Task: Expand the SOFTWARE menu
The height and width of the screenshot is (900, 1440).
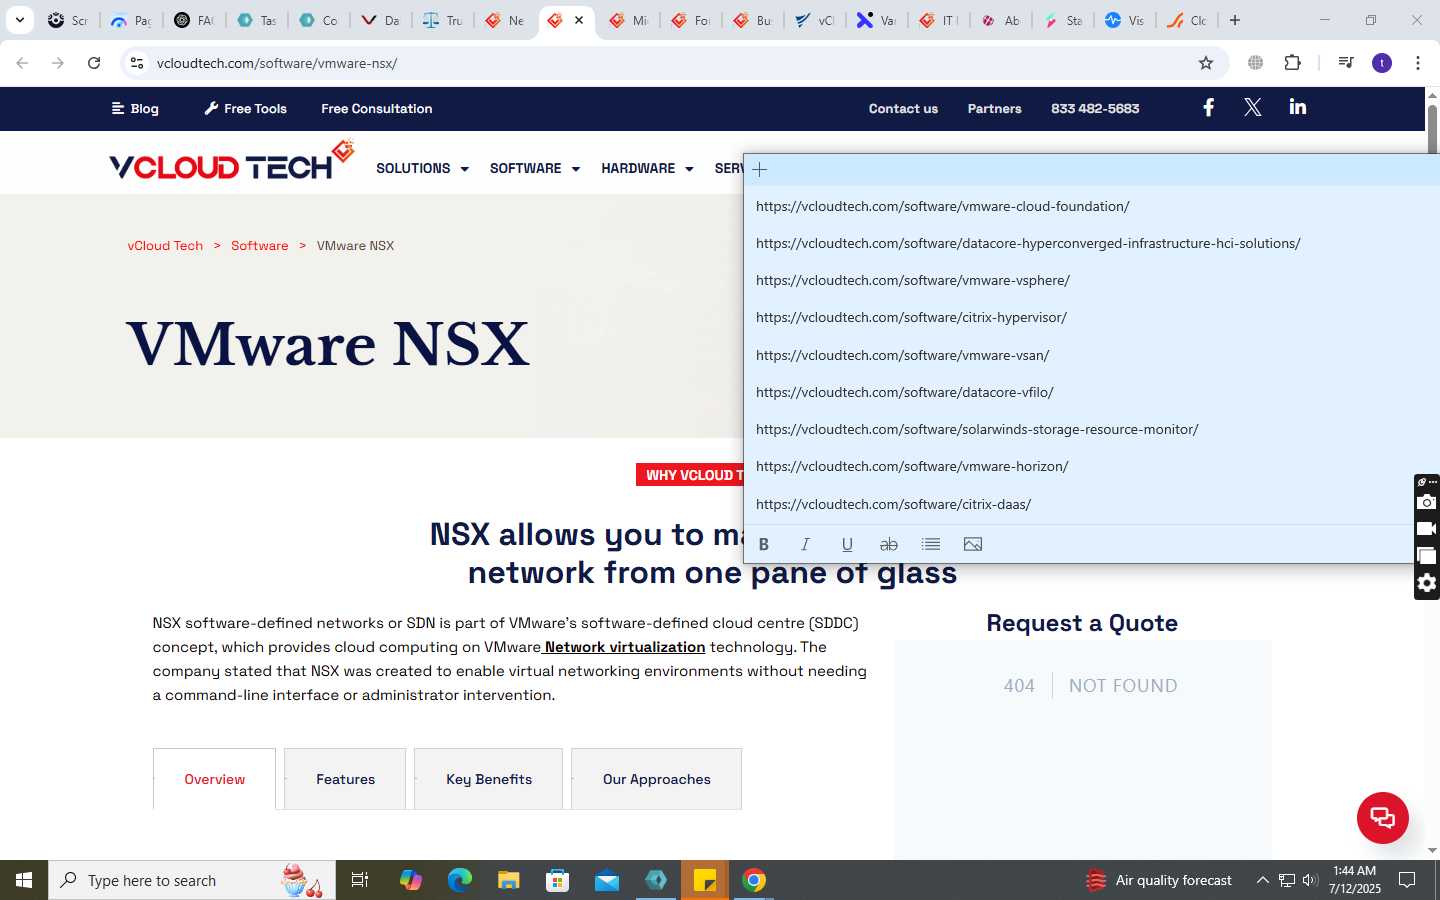Action: click(535, 168)
